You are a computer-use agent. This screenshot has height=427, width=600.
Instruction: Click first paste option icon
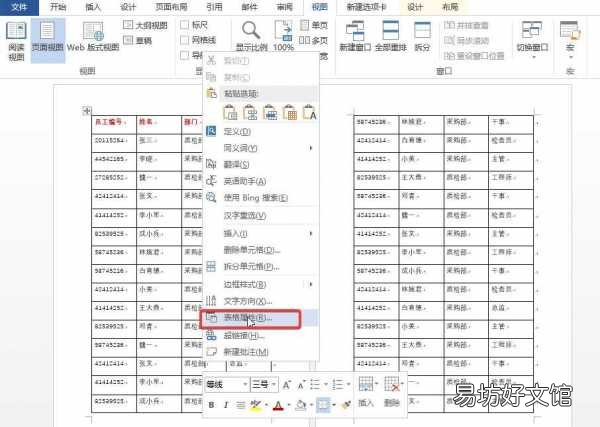[x=230, y=112]
